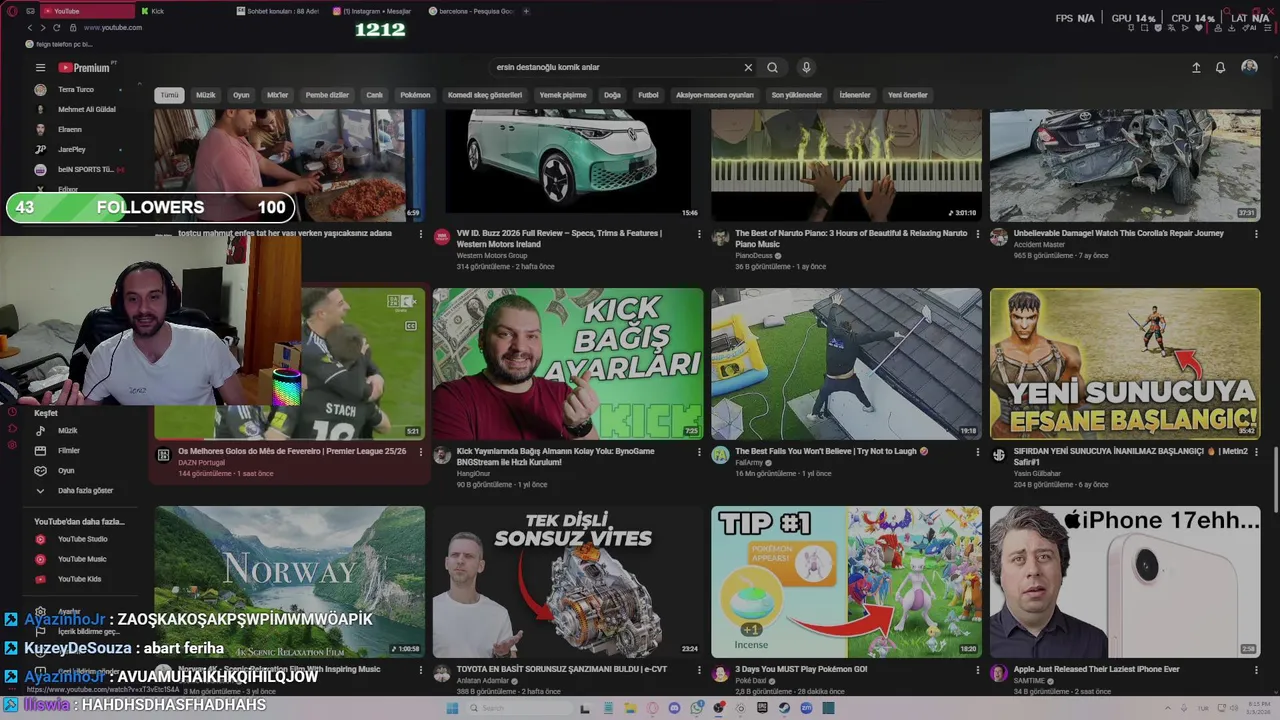Click the Windows Start button on the taskbar
The height and width of the screenshot is (720, 1280).
tap(452, 708)
